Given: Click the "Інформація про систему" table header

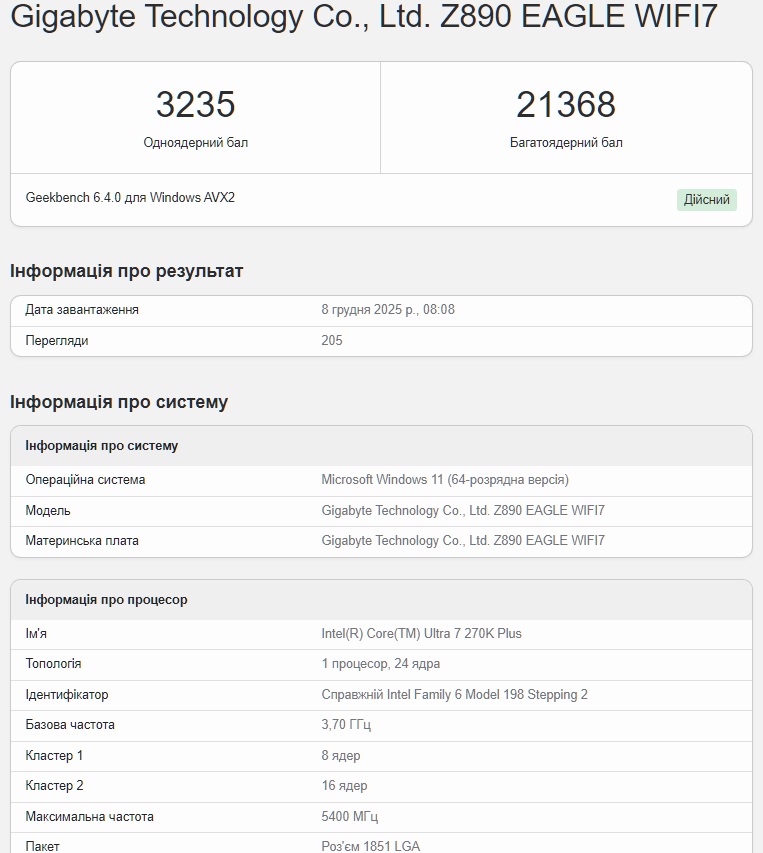Looking at the screenshot, I should 101,446.
